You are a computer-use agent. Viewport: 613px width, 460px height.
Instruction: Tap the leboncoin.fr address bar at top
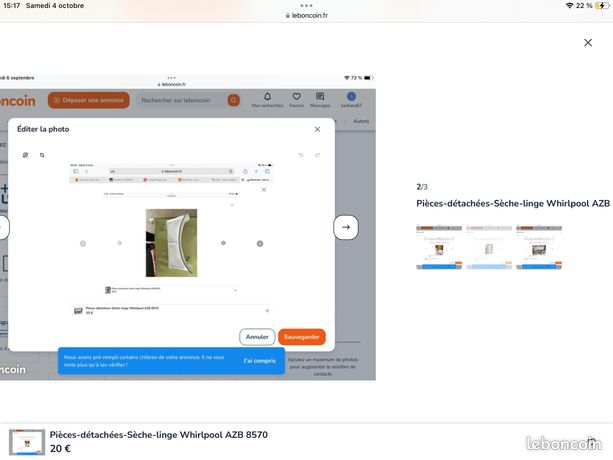pyautogui.click(x=306, y=17)
